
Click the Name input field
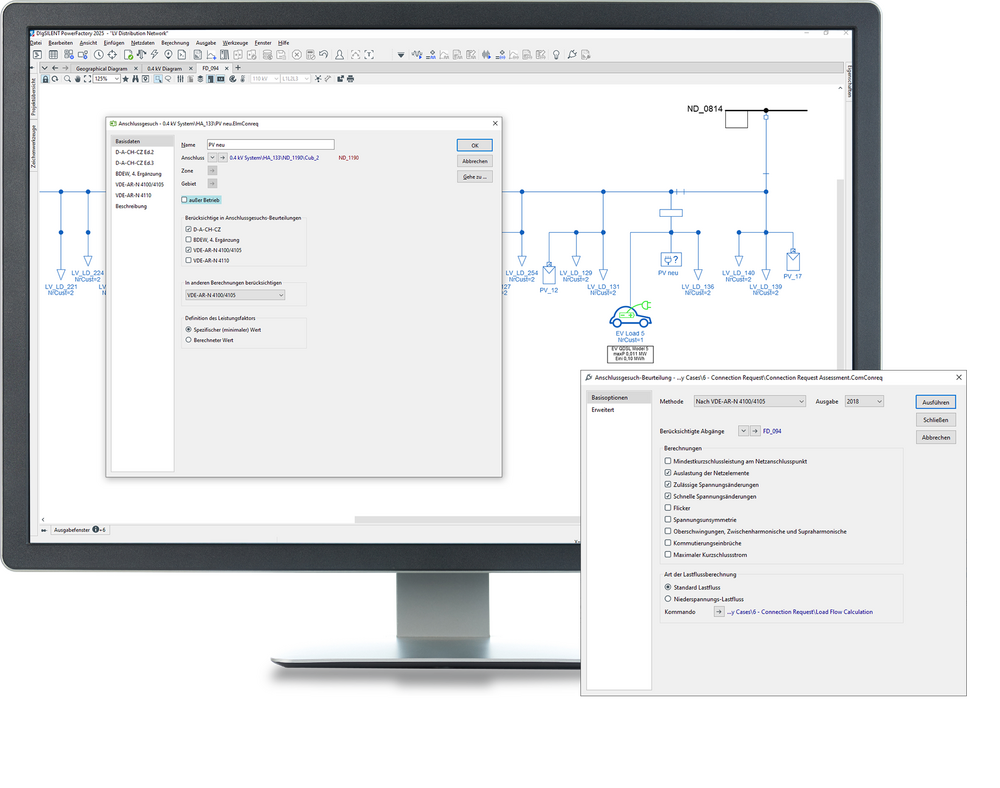coord(270,145)
